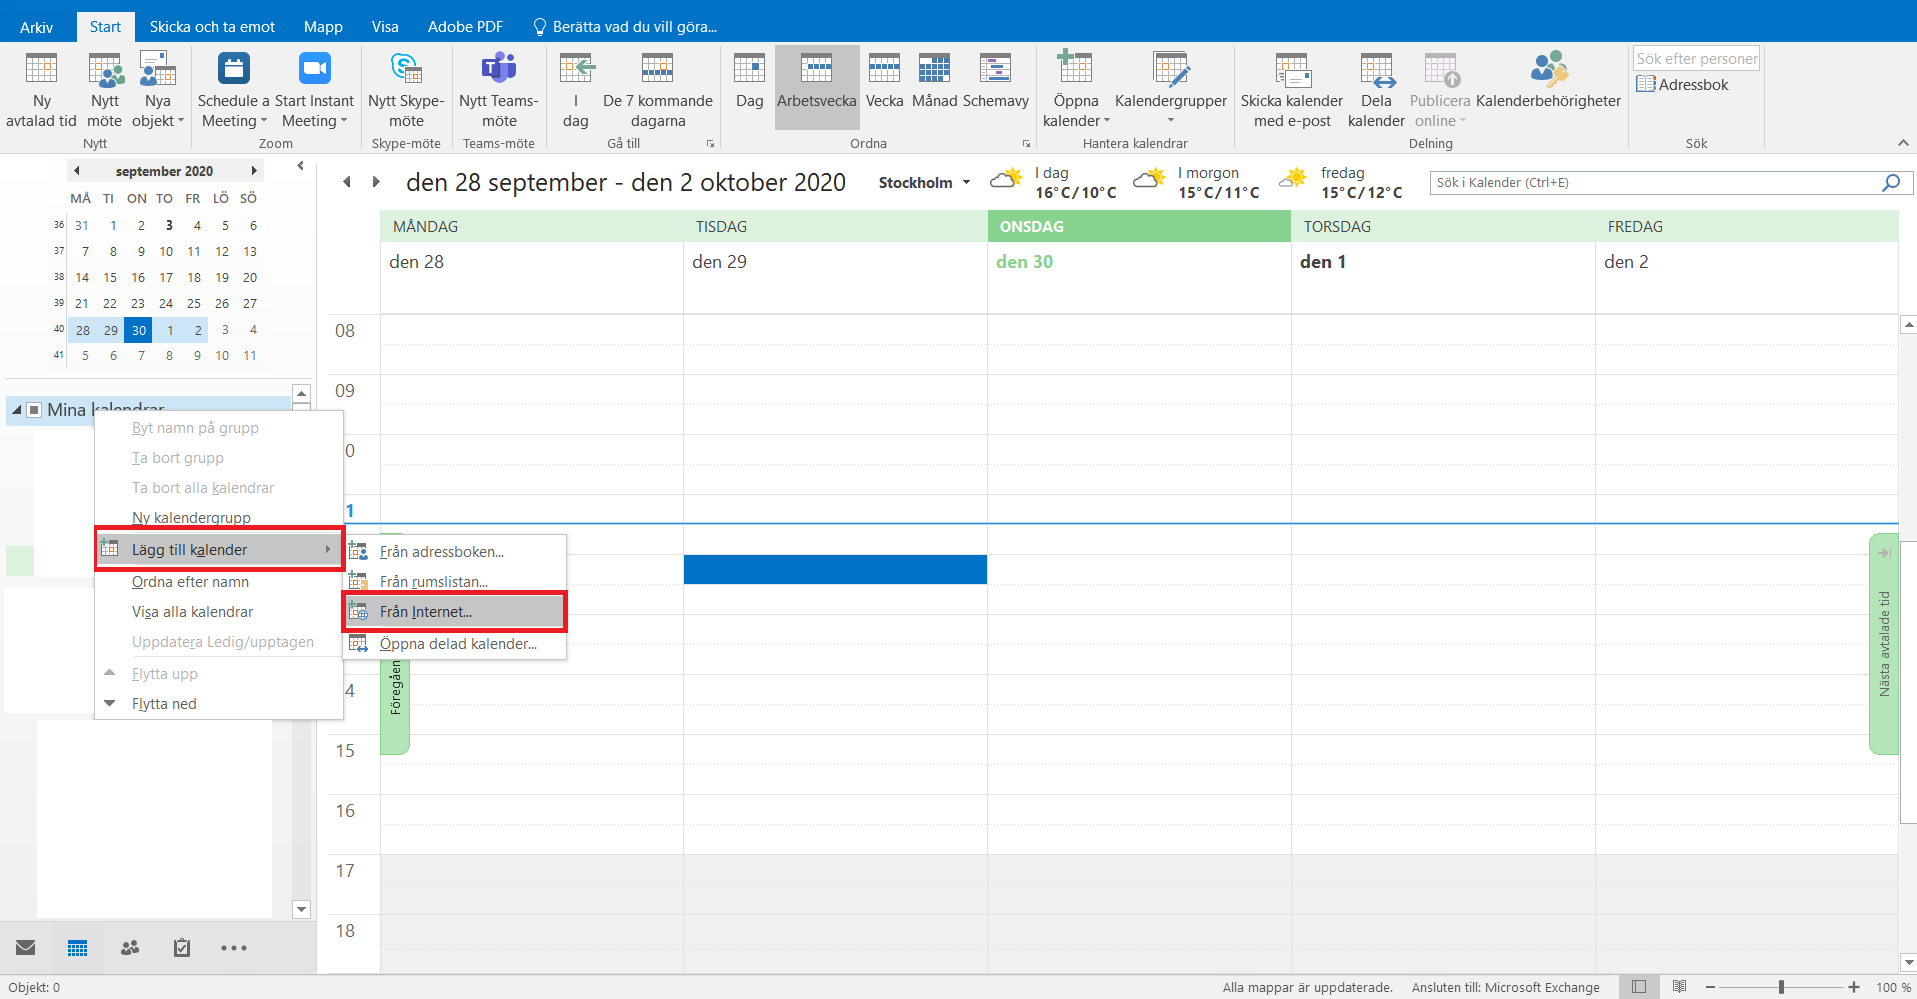Start Instant Meeting with Zoom icon
This screenshot has height=999, width=1917.
pyautogui.click(x=314, y=69)
